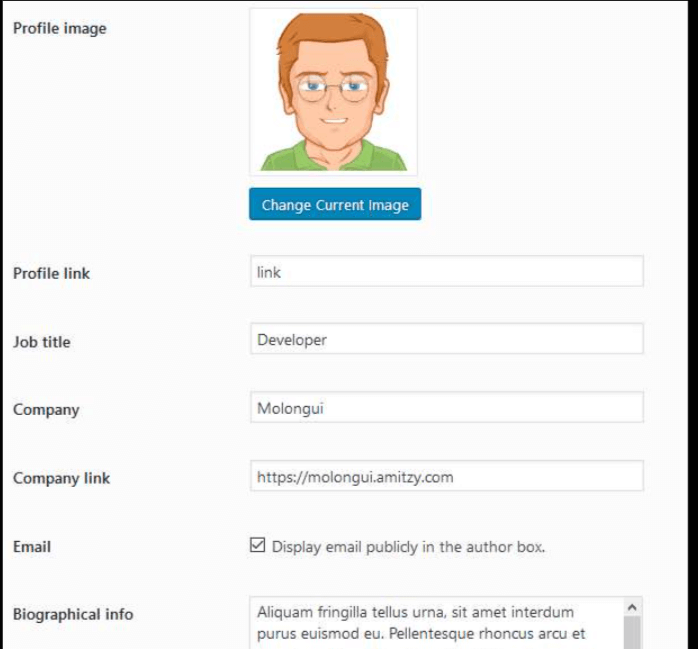Click the cartoon avatar profile image
Viewport: 698px width, 649px height.
click(x=333, y=92)
